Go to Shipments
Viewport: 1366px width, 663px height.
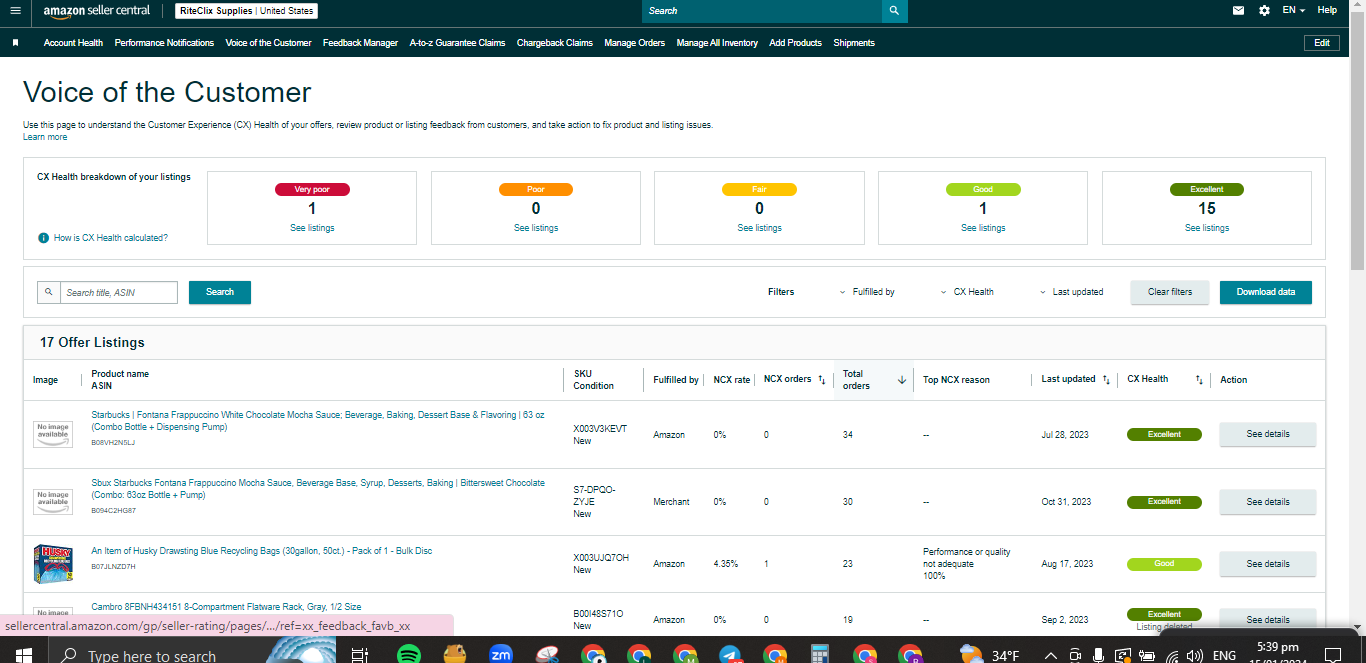pyautogui.click(x=854, y=43)
